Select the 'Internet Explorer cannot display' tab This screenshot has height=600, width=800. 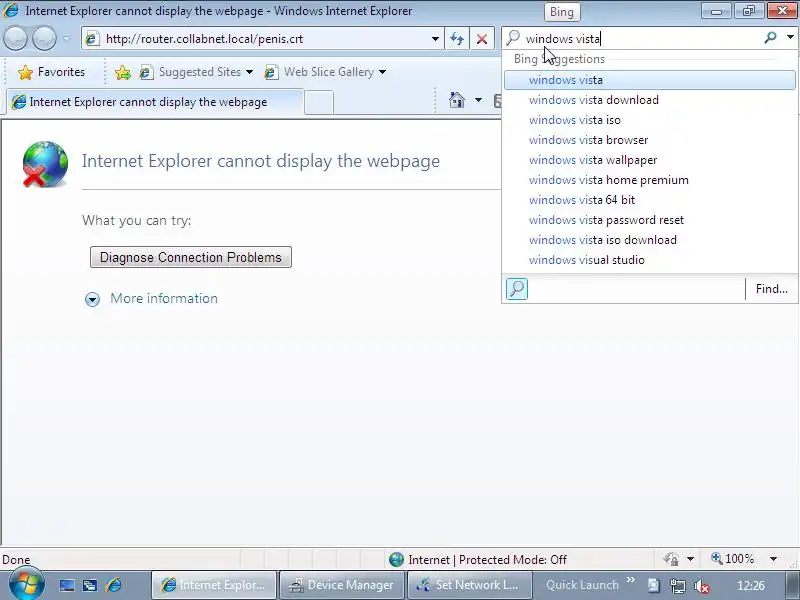(156, 102)
